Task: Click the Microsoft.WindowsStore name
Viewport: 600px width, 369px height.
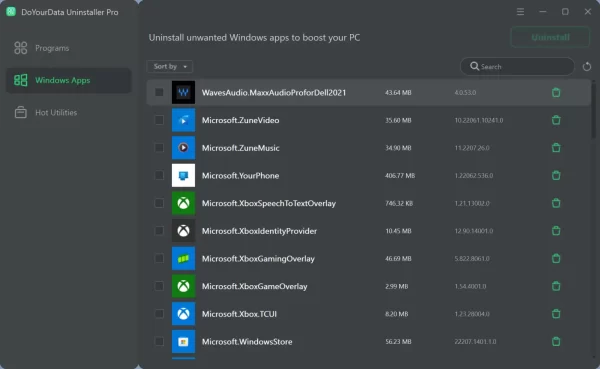Action: tap(247, 341)
